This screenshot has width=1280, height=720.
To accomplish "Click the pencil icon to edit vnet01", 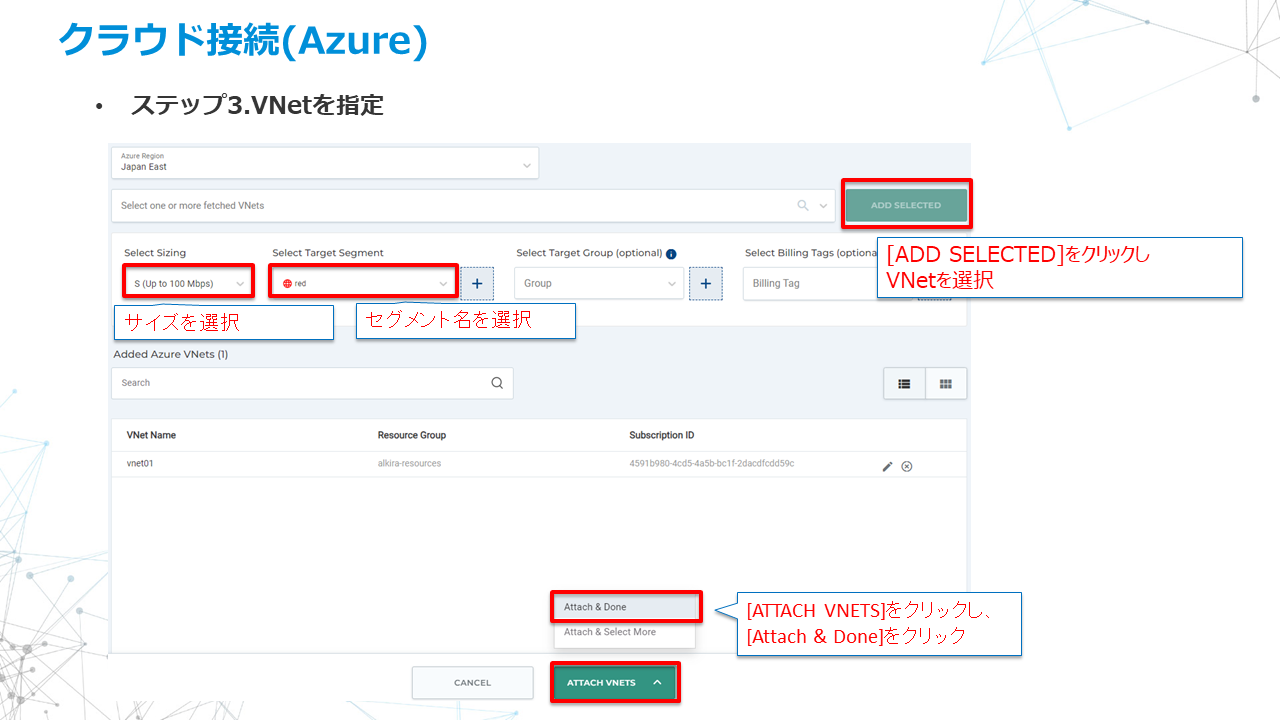I will pos(887,466).
